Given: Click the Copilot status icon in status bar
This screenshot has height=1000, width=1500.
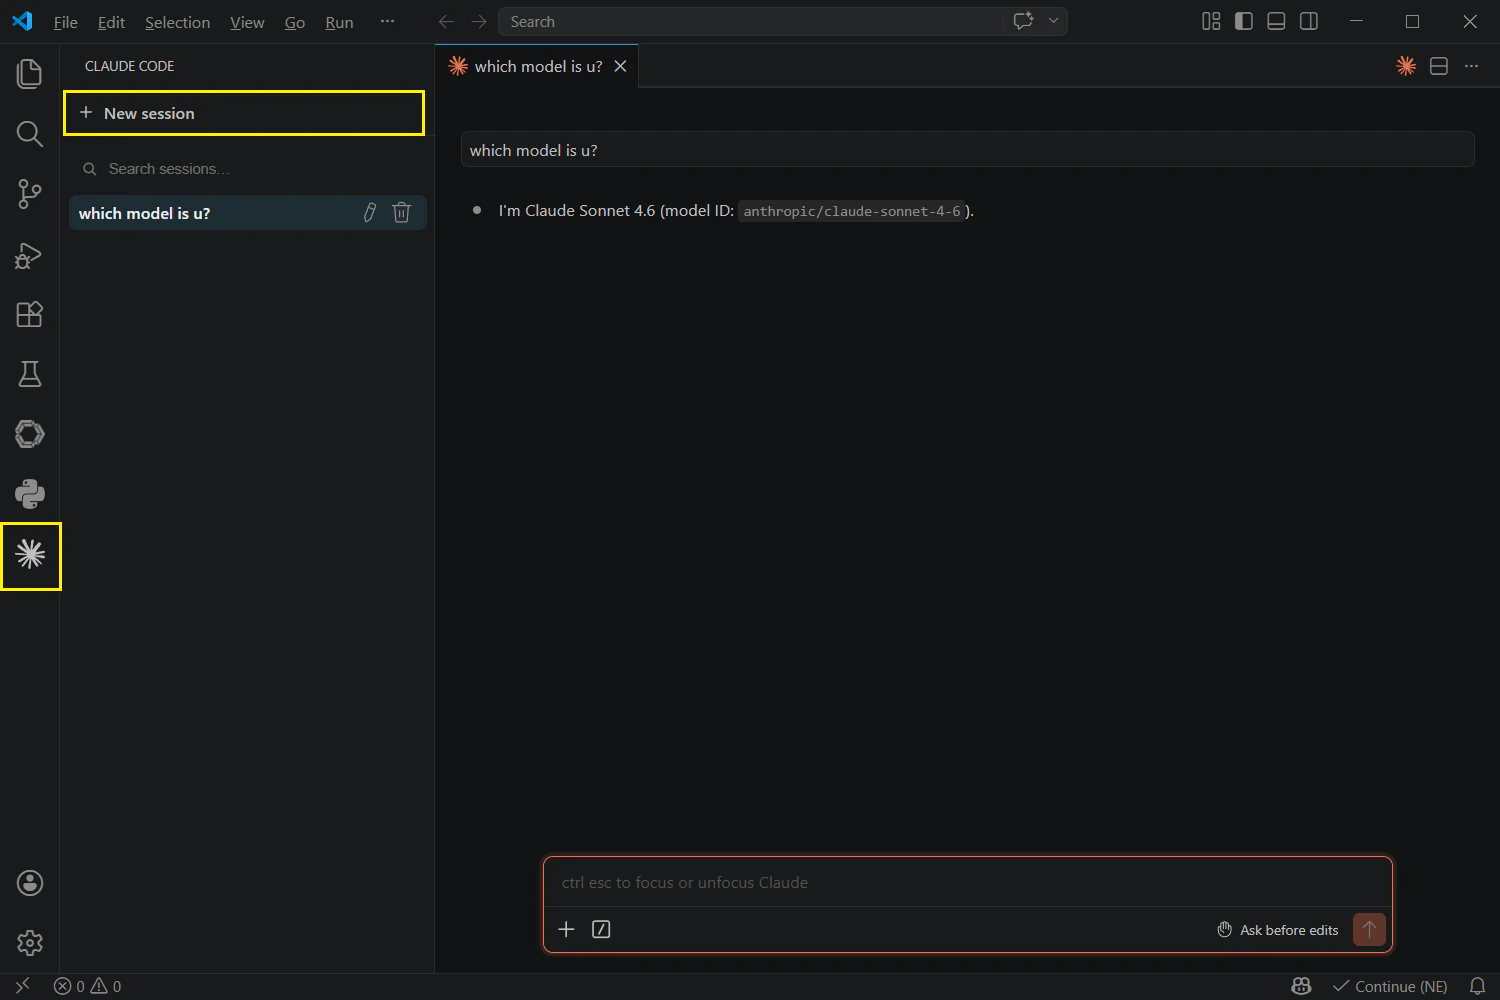Looking at the screenshot, I should [x=1301, y=986].
